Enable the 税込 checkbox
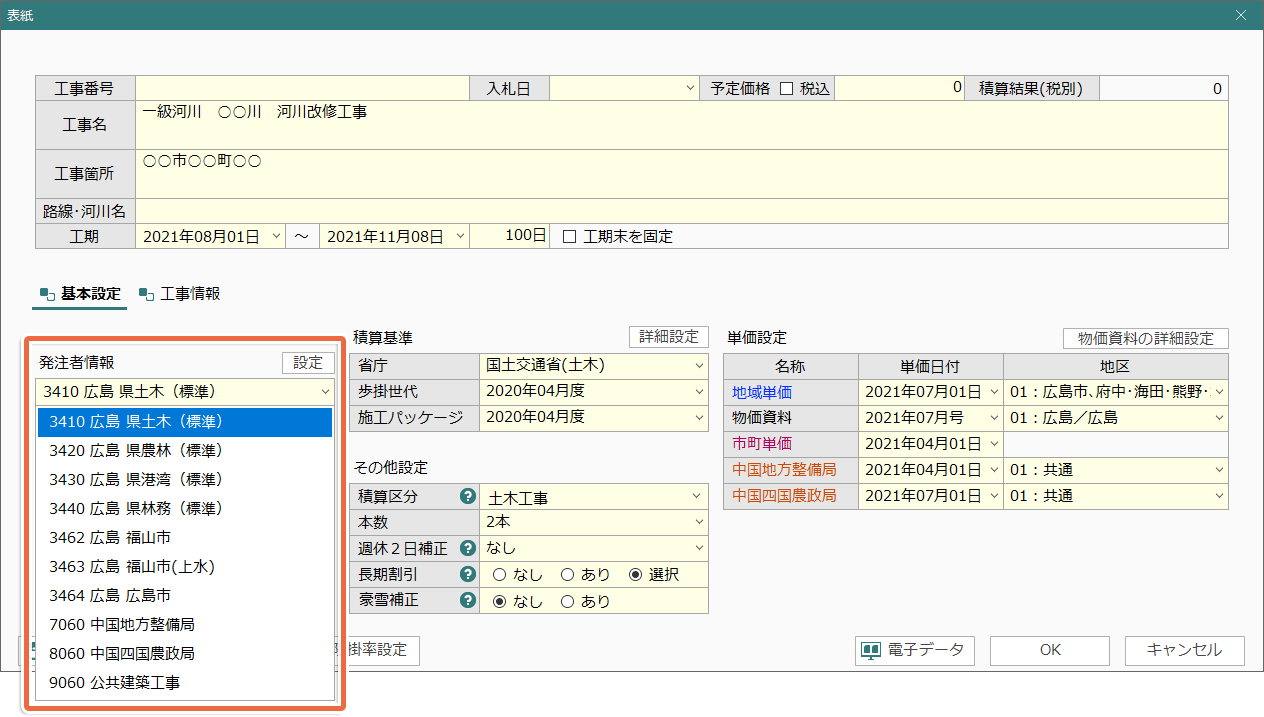 click(x=786, y=88)
